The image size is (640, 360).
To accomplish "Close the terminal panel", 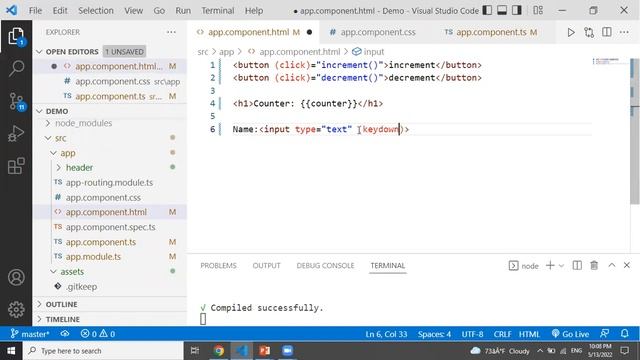I will click(x=627, y=265).
